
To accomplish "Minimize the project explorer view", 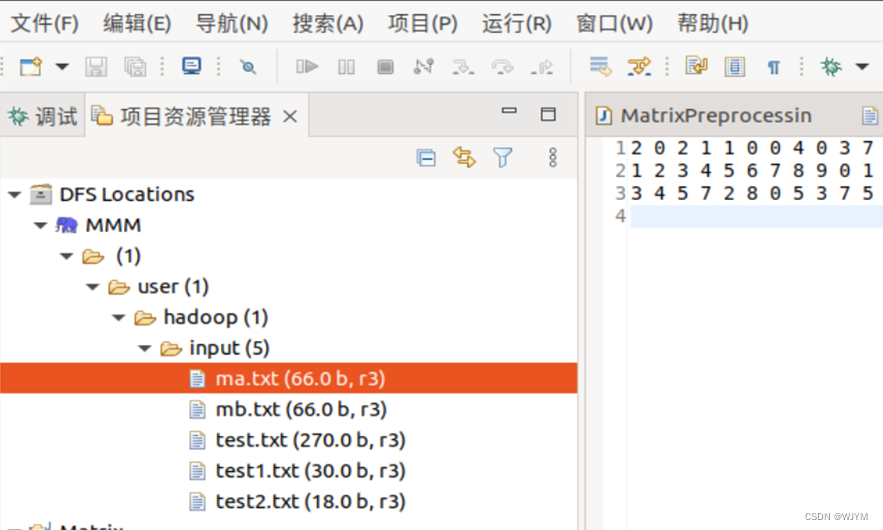I will pyautogui.click(x=509, y=111).
